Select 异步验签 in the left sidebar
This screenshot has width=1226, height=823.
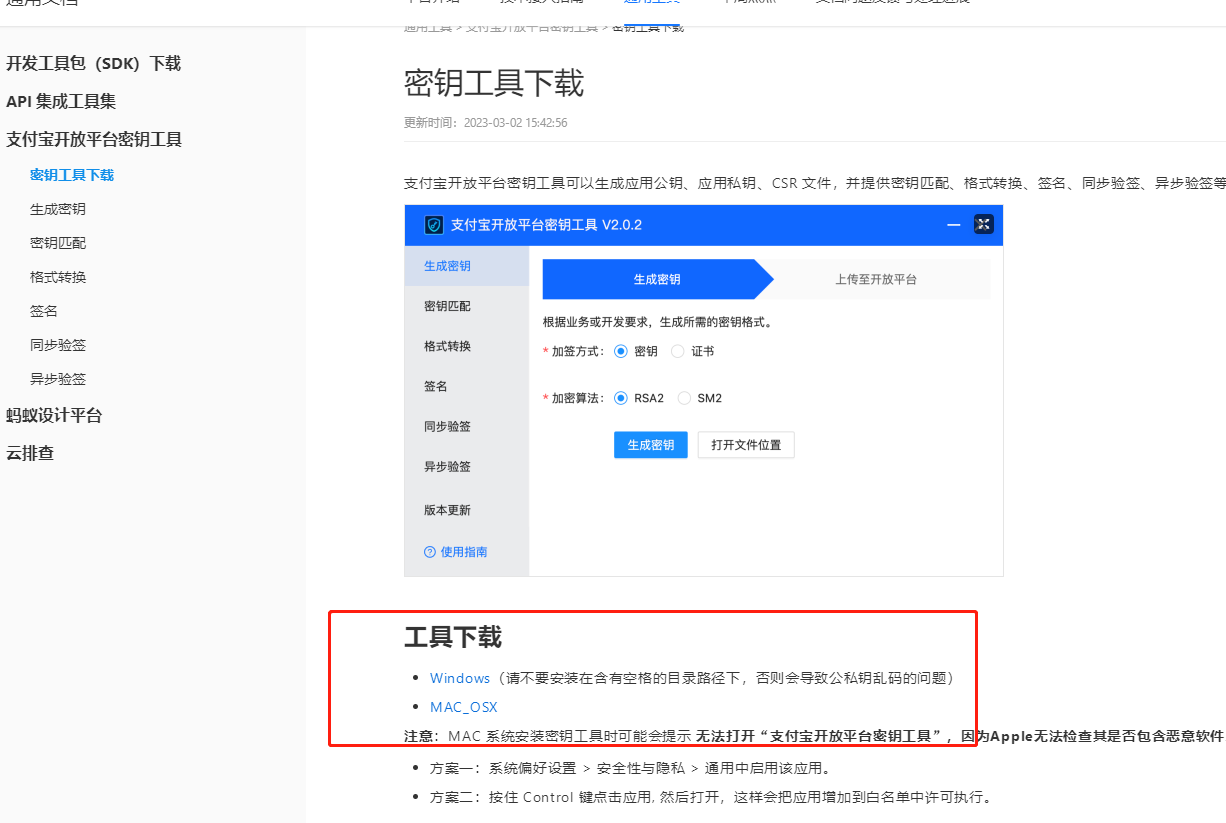59,378
